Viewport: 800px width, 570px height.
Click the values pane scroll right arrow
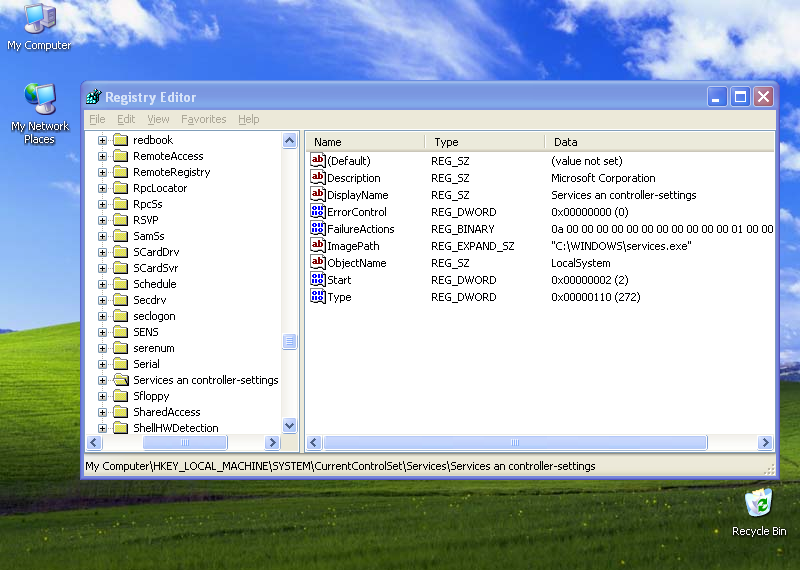tap(765, 442)
